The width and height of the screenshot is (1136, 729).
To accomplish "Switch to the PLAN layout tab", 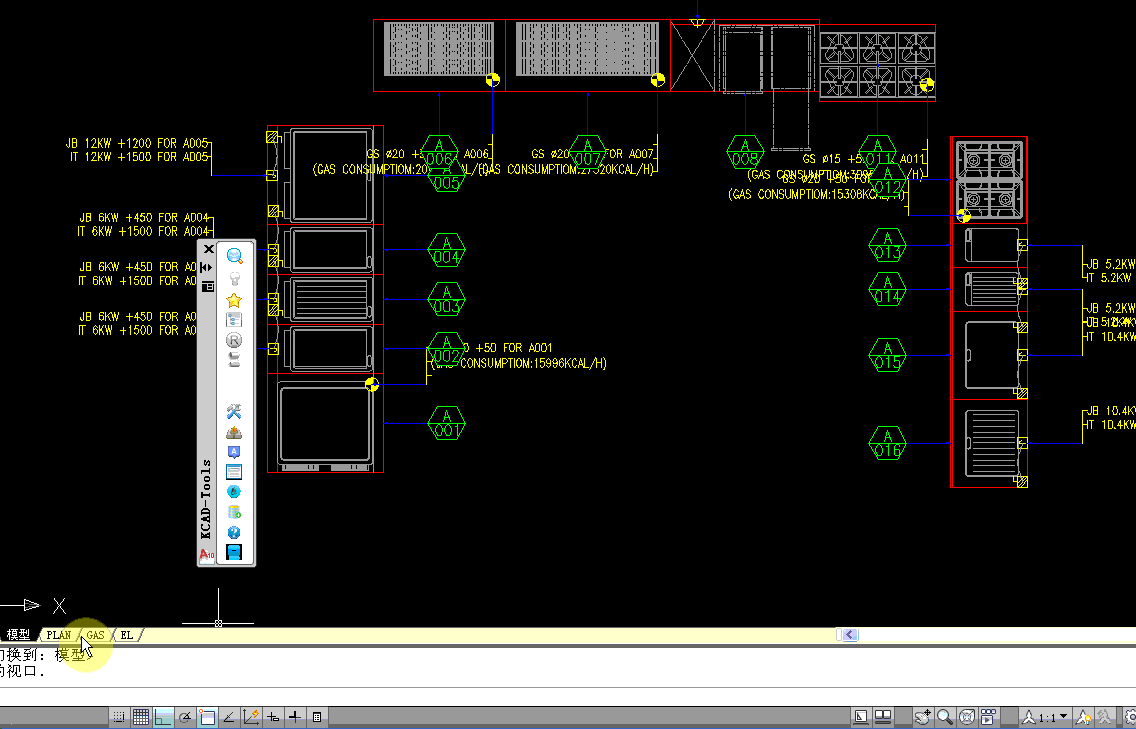I will point(59,635).
